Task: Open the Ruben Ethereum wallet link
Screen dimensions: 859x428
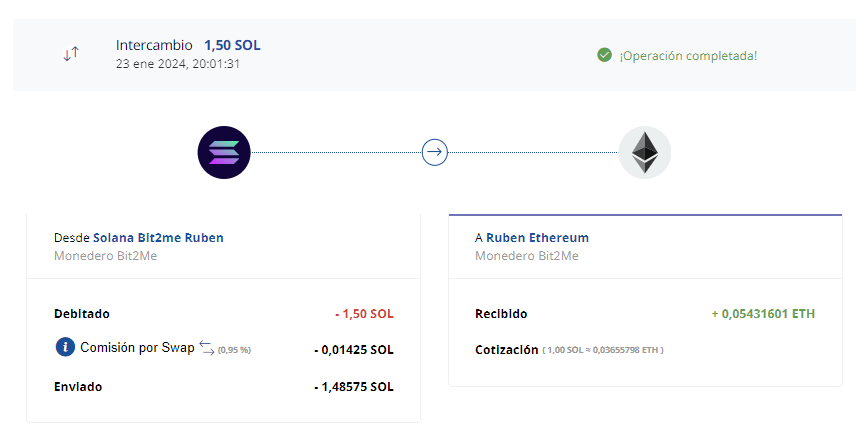Action: pos(537,238)
